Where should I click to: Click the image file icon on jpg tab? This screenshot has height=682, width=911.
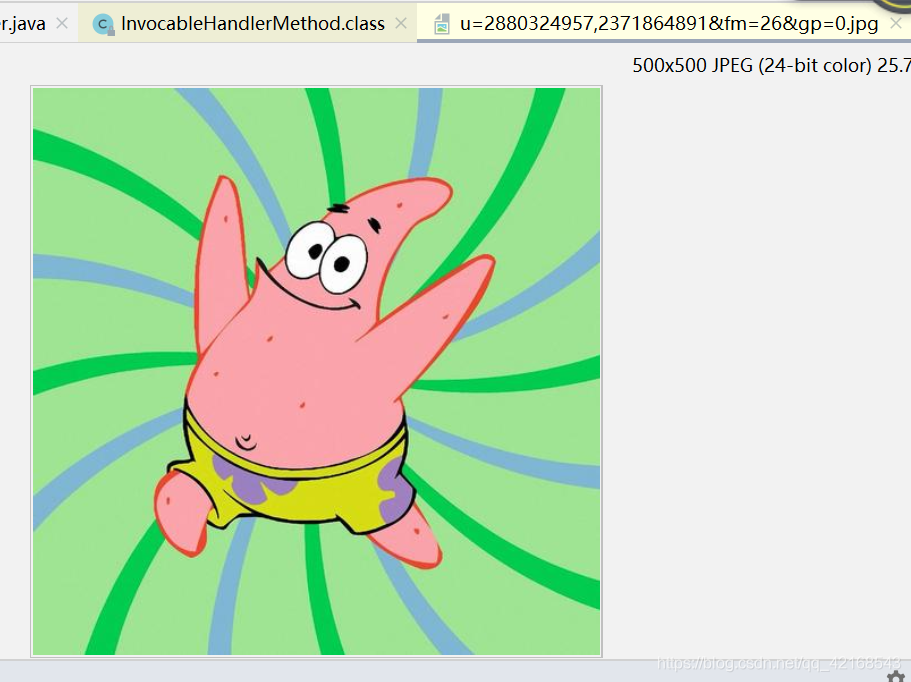point(442,24)
